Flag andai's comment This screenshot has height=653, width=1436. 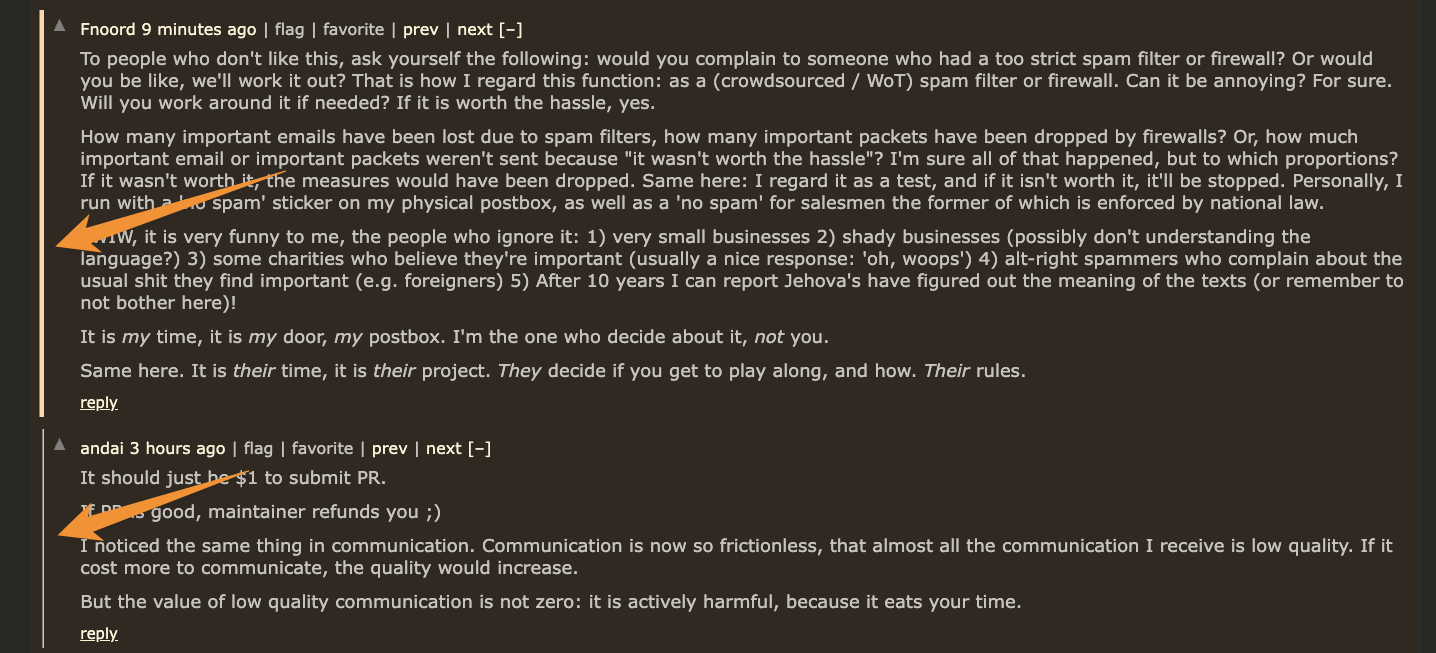pos(258,449)
